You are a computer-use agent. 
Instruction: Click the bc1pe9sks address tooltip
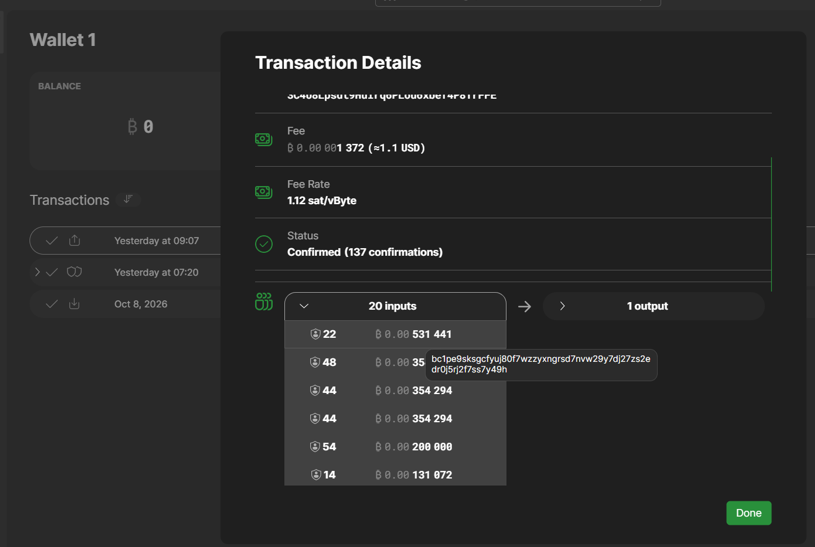pos(541,364)
